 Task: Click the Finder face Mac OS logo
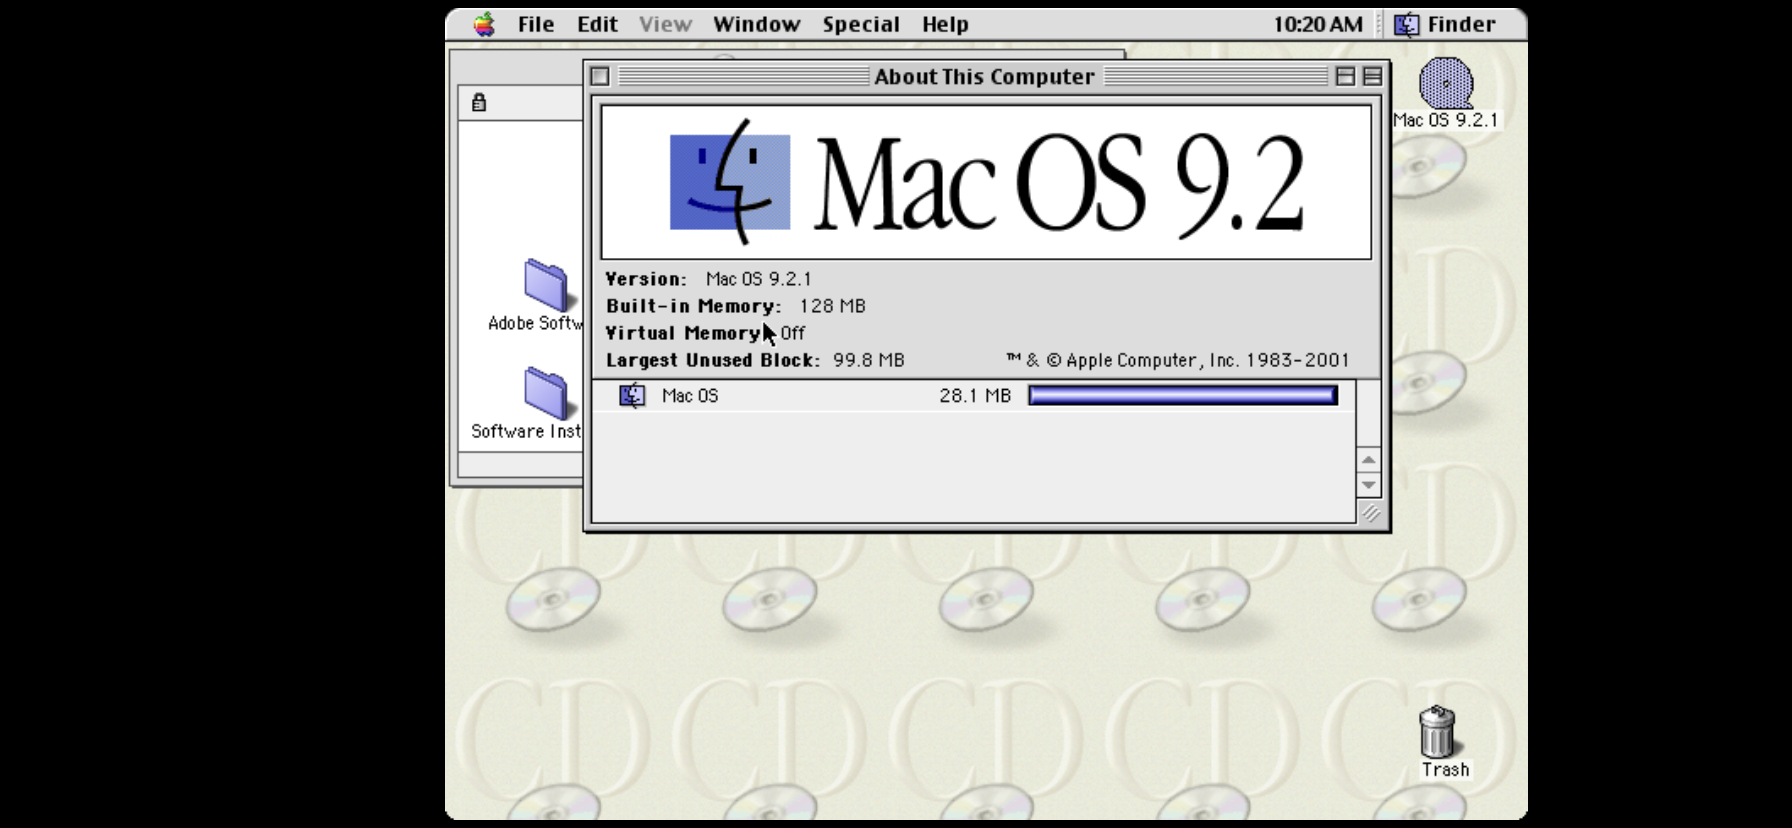point(730,182)
